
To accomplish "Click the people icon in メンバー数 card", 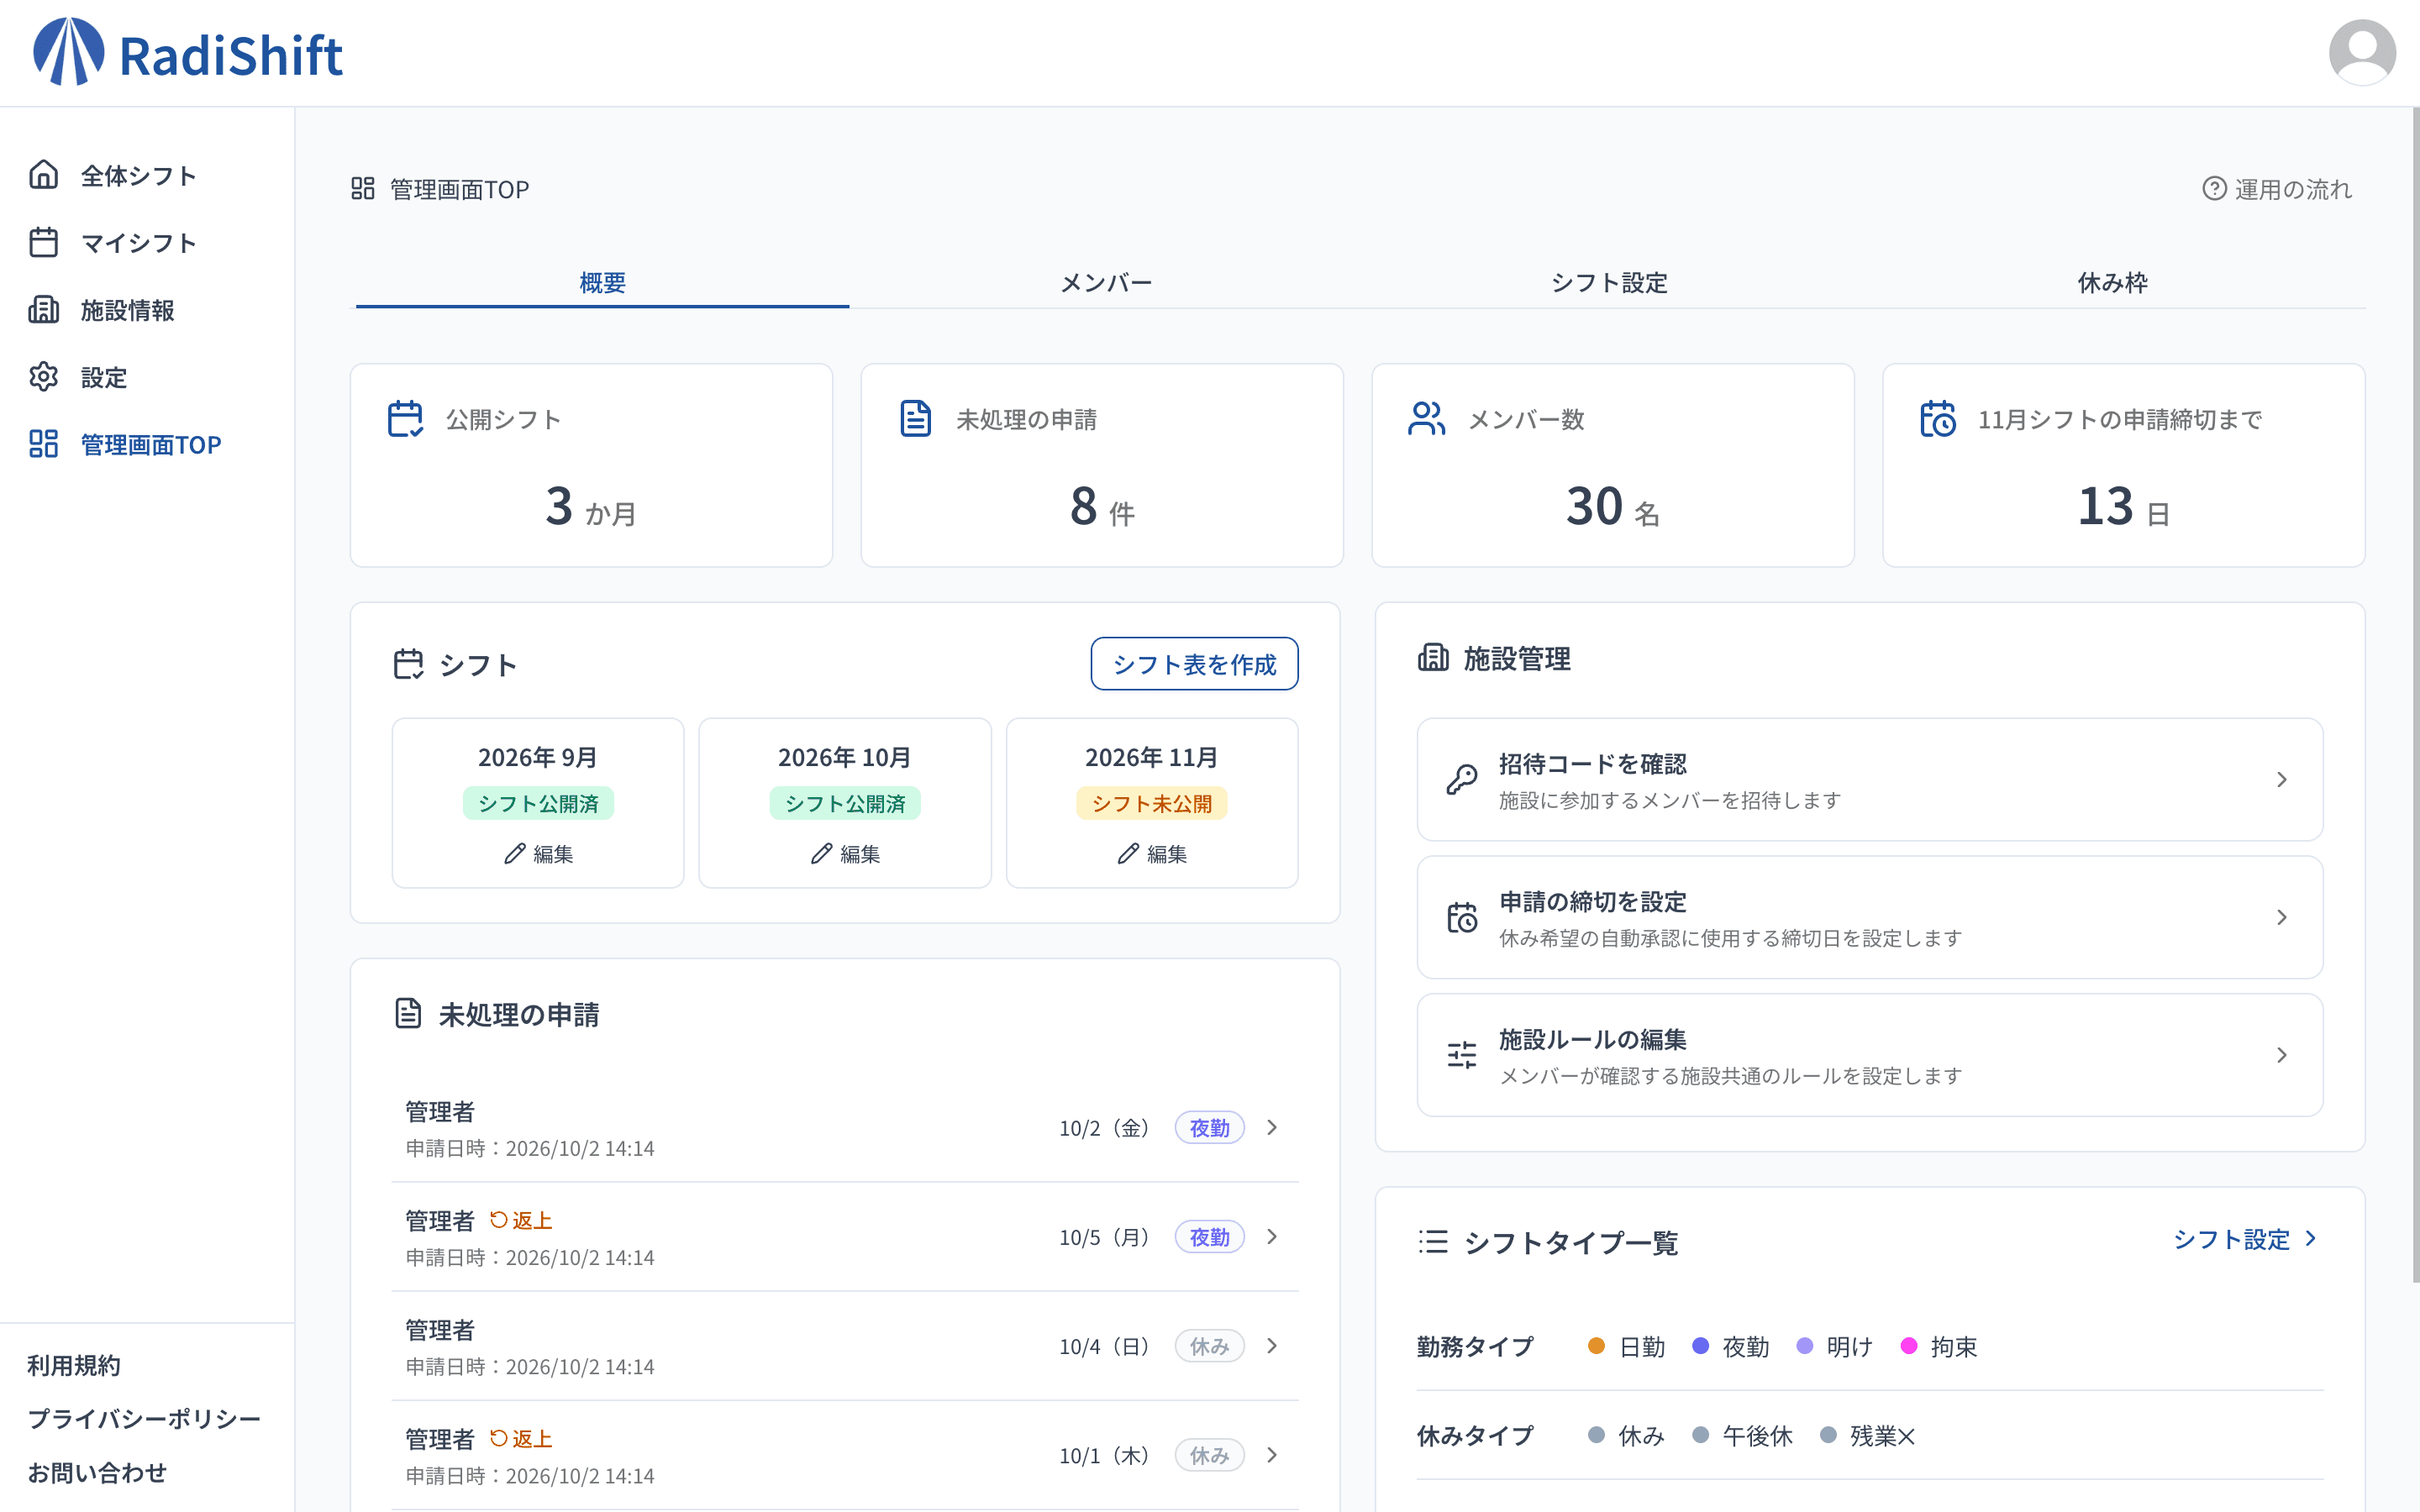I will click(1427, 419).
